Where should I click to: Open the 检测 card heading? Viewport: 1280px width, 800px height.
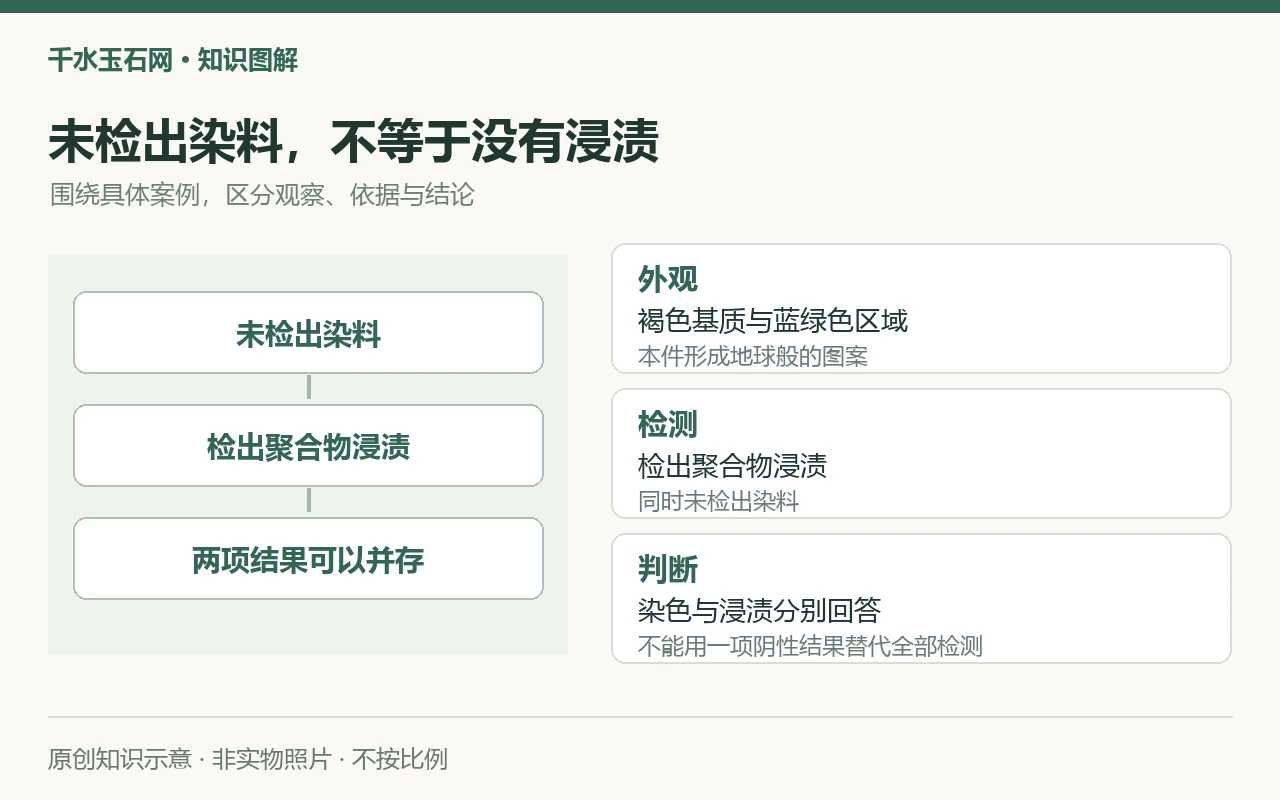click(x=668, y=424)
